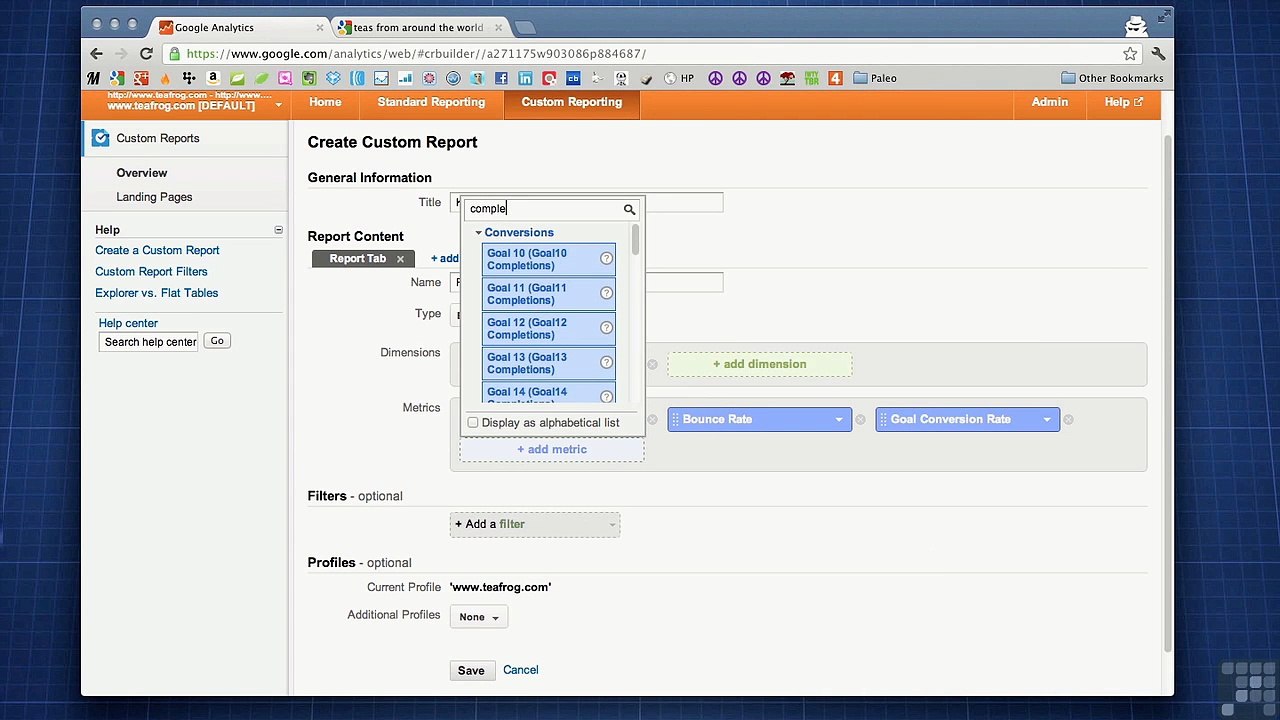Remove the Goal Conversion Rate metric
Screen dimensions: 1280x720
point(1068,420)
